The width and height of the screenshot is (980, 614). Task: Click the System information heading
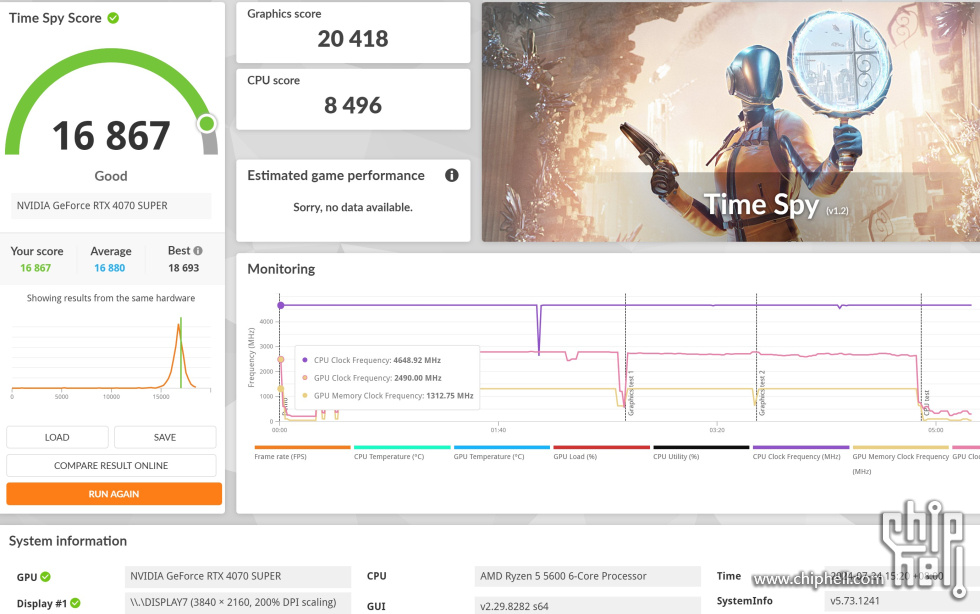[68, 541]
